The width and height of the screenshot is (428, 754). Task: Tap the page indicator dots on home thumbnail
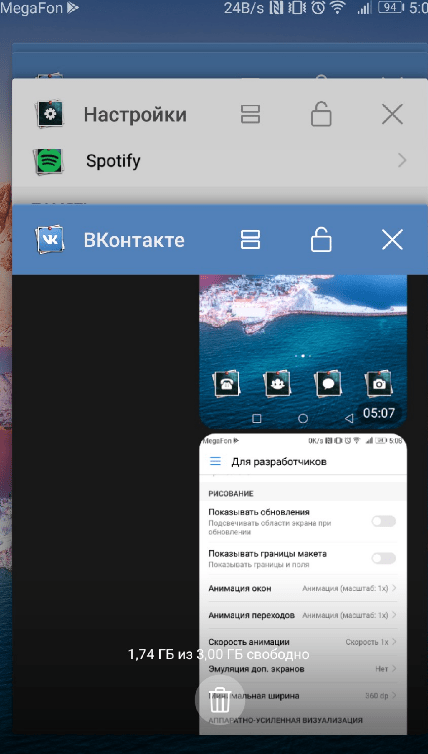[x=302, y=356]
